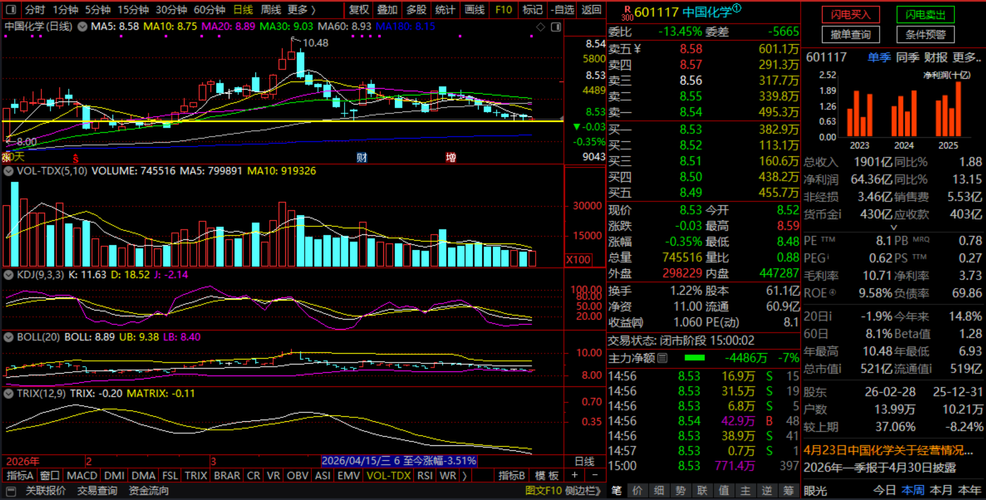
Task: Click the 增 marker on the chart
Action: (451, 157)
